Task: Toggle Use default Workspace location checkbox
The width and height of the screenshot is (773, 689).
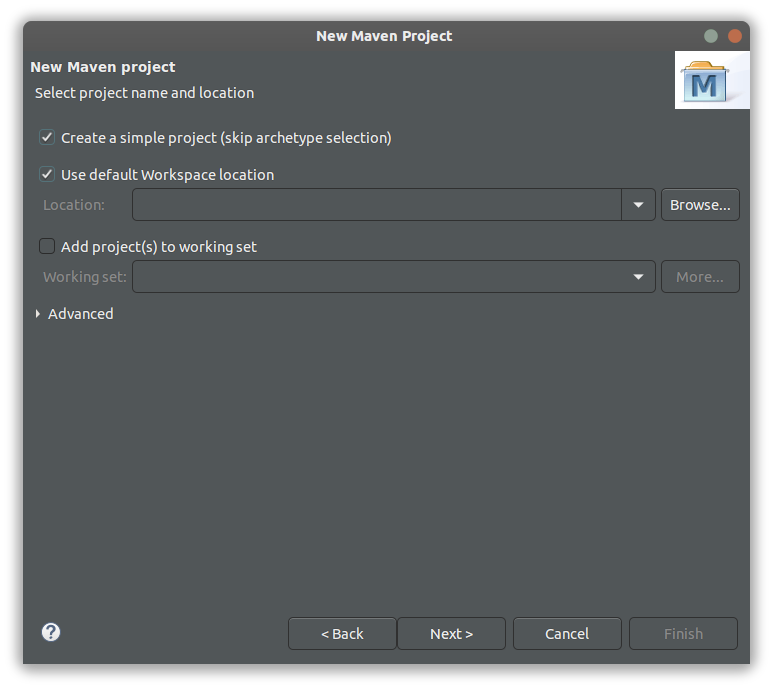Action: (47, 174)
